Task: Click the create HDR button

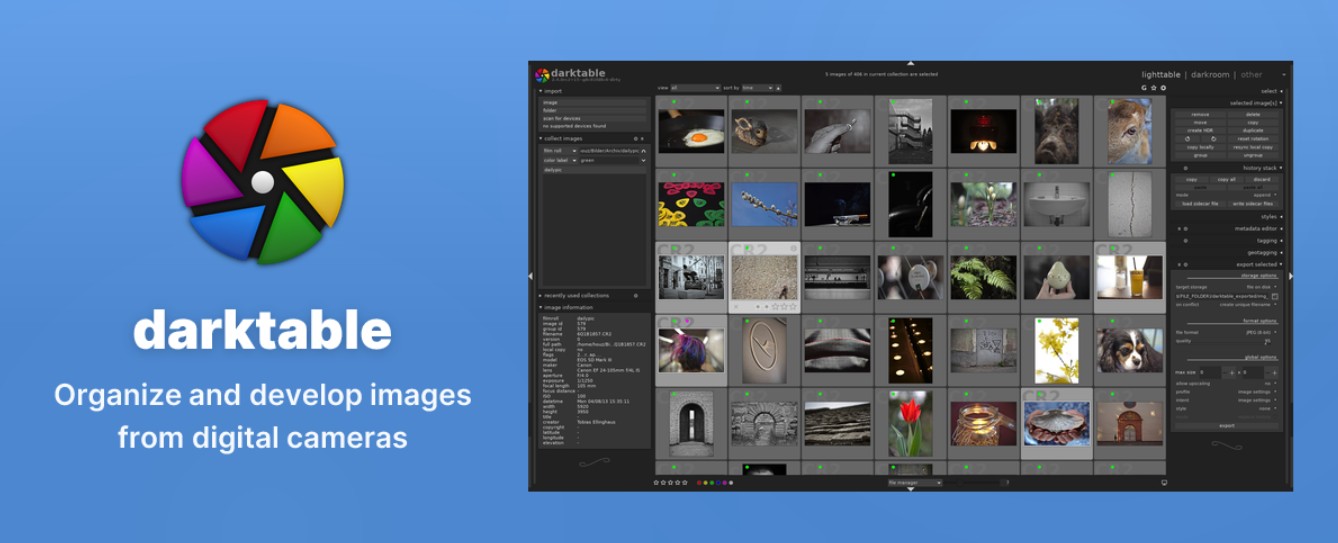Action: 1200,130
